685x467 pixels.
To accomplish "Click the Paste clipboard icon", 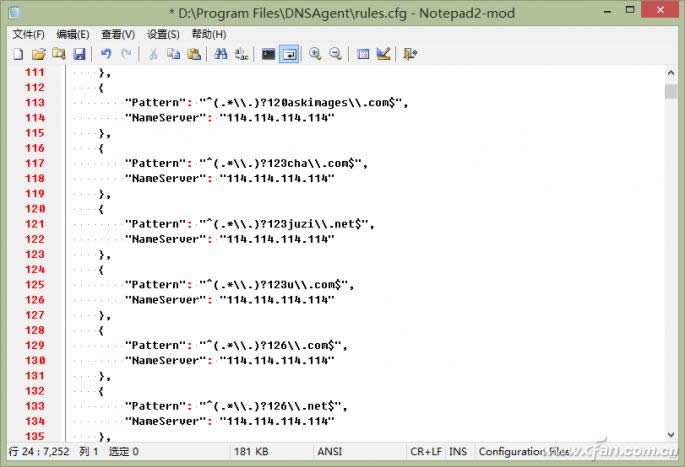I will point(194,54).
